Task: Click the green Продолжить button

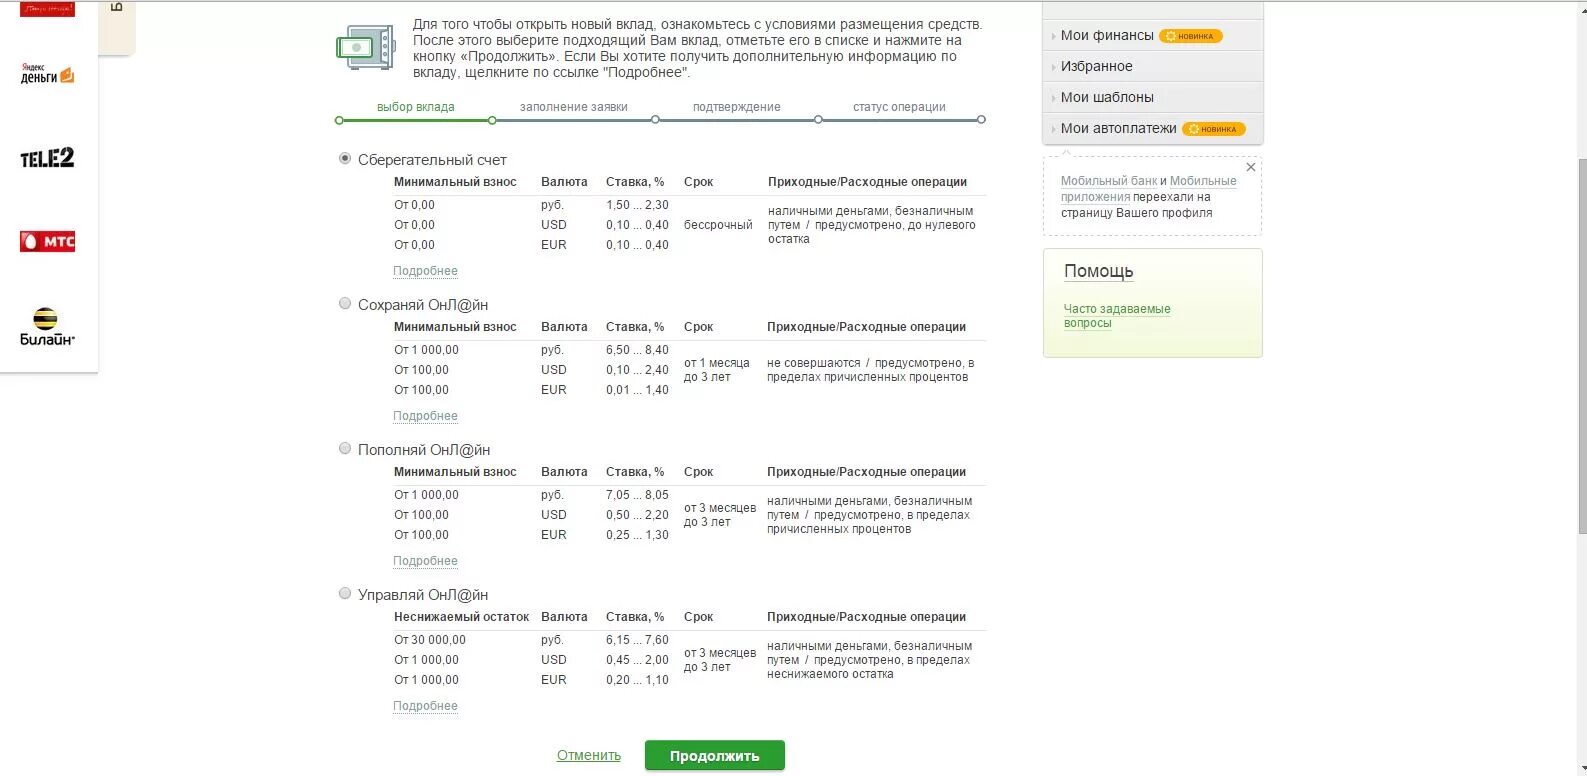Action: (715, 756)
